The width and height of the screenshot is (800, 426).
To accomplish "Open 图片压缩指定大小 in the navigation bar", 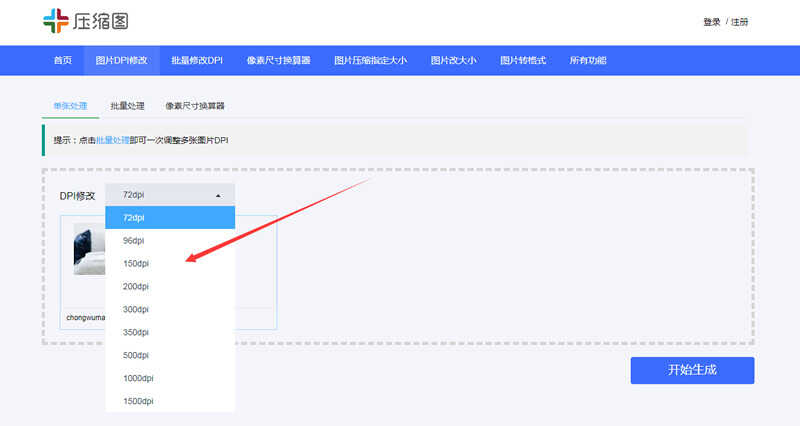I will point(370,60).
